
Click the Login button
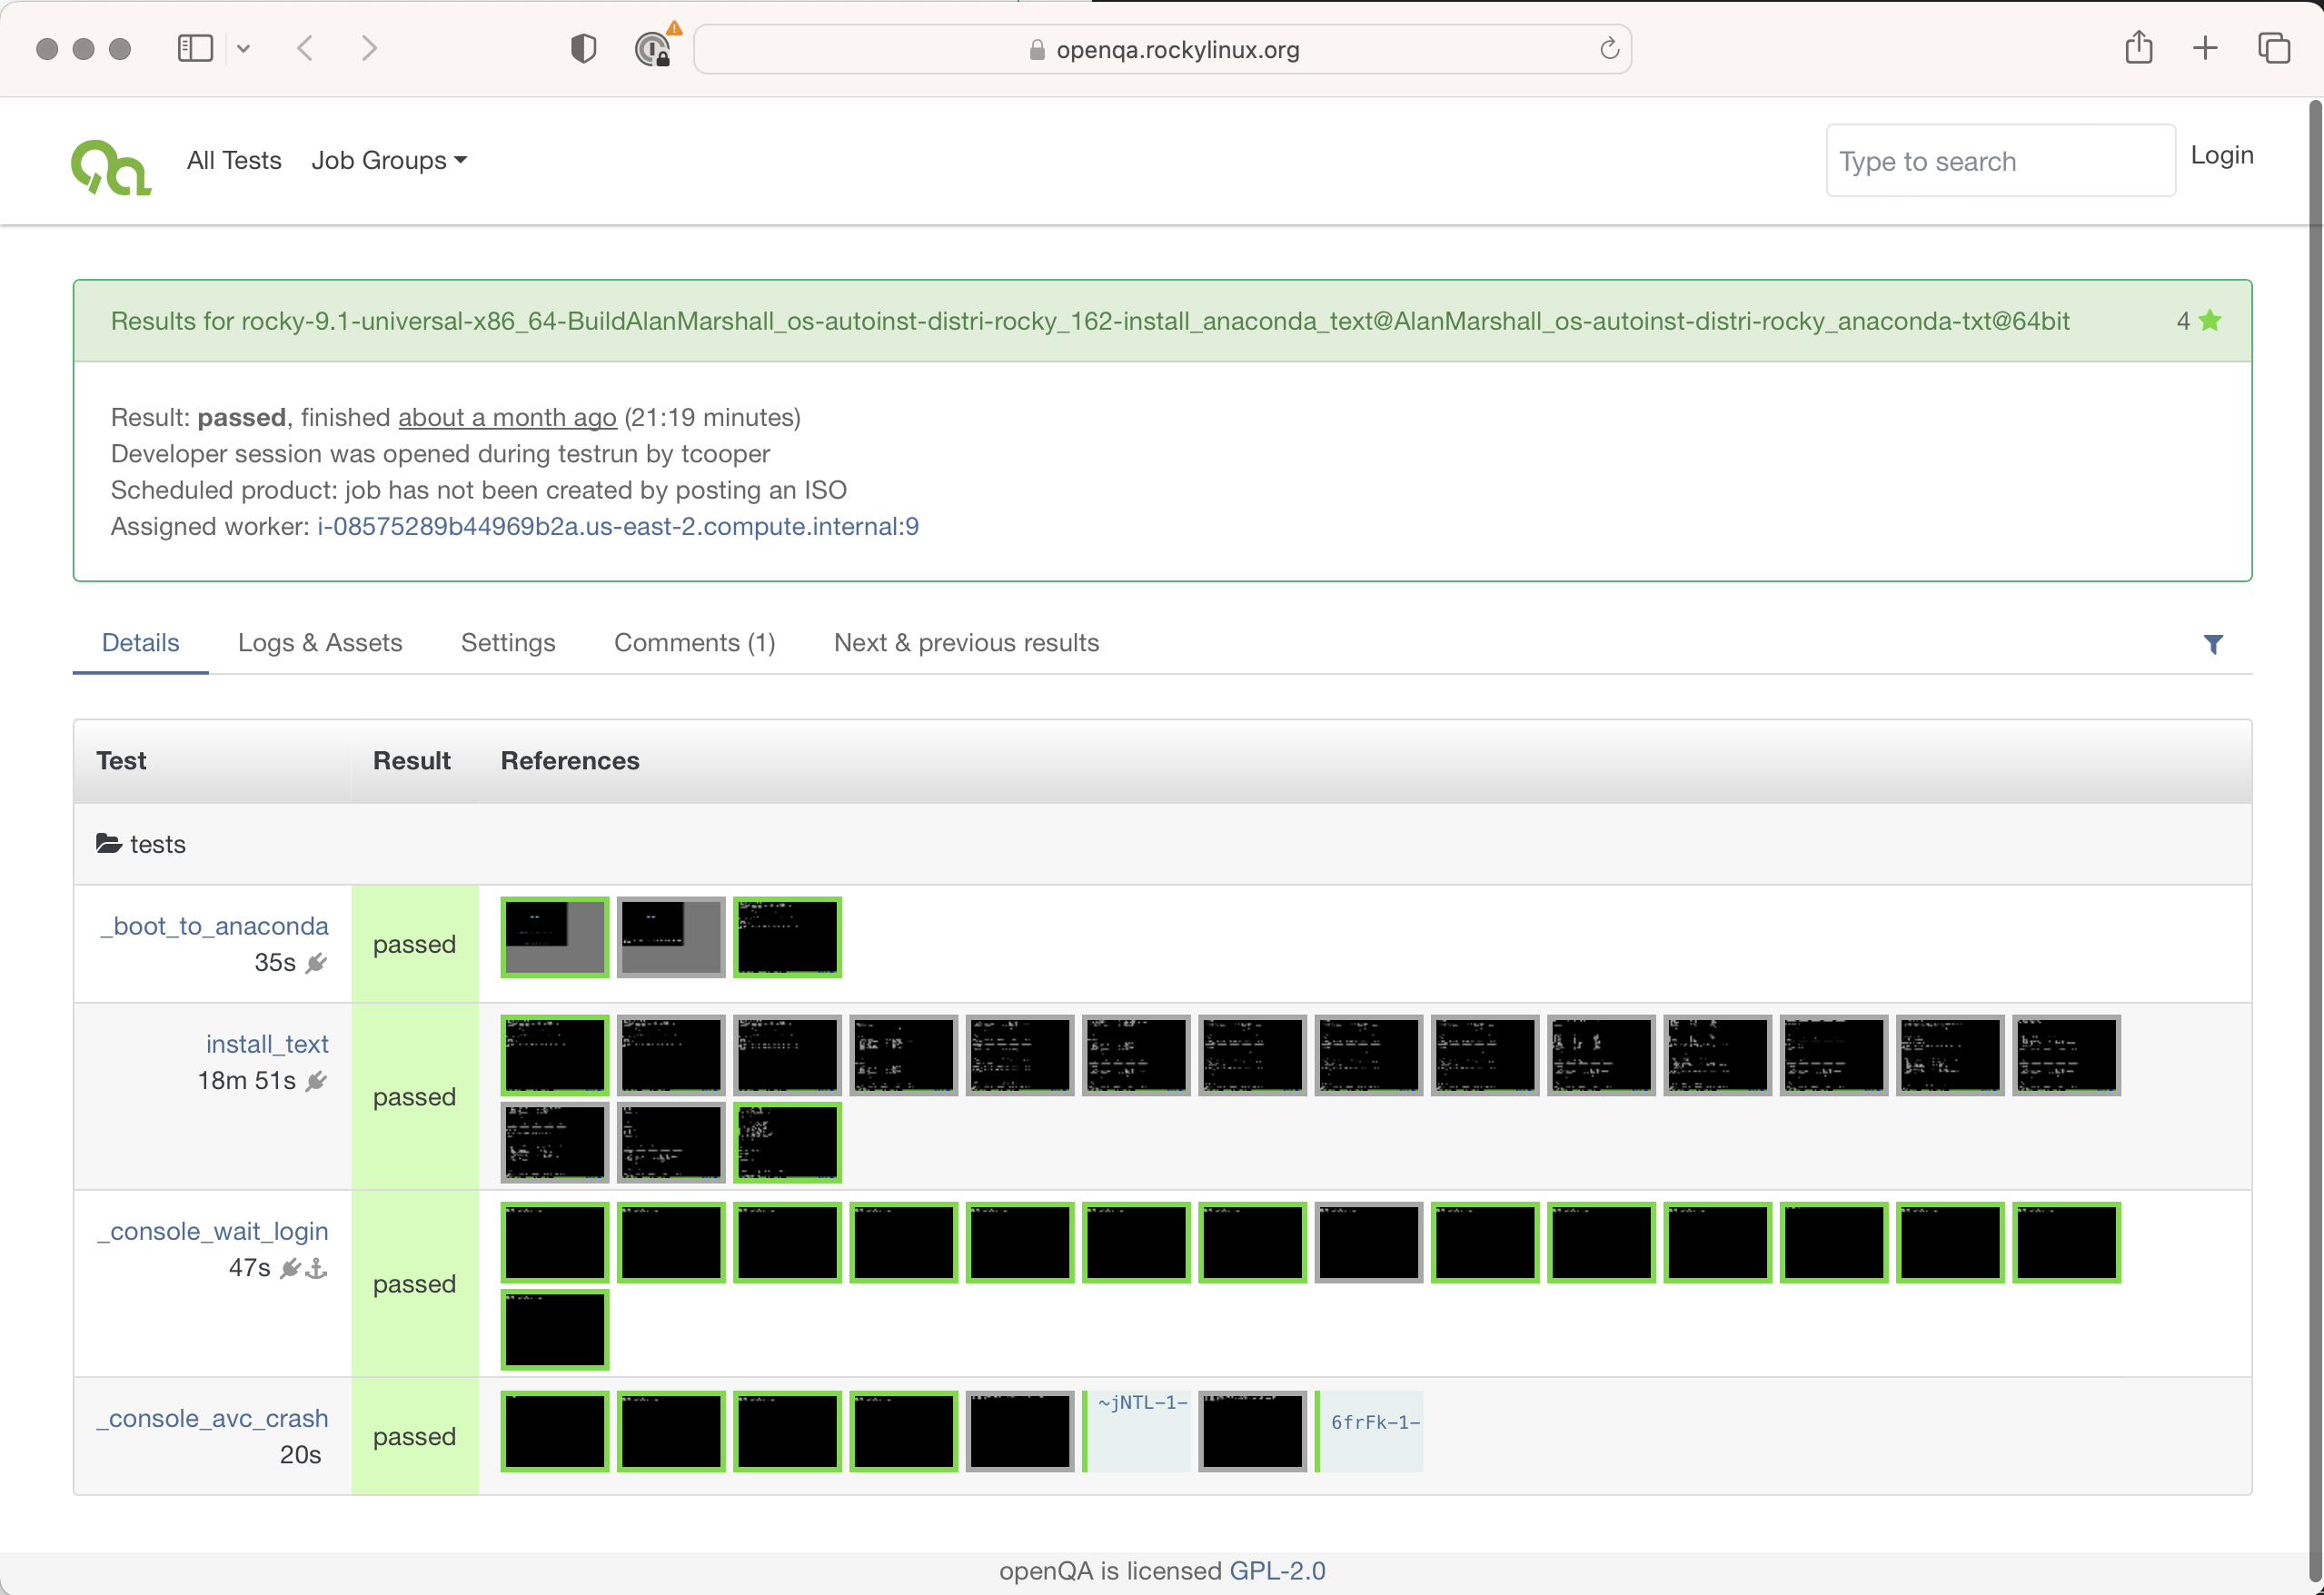coord(2221,155)
